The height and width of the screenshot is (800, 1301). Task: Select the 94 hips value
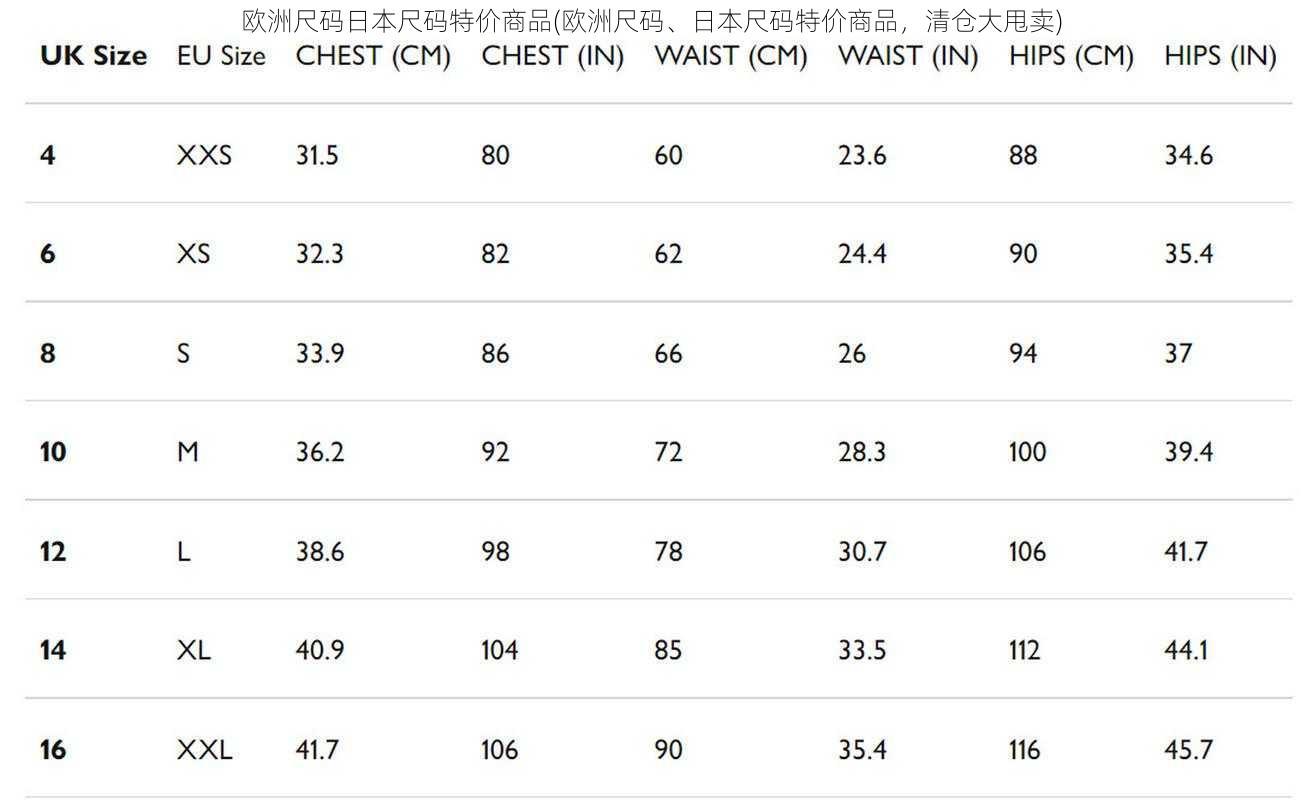(1023, 353)
